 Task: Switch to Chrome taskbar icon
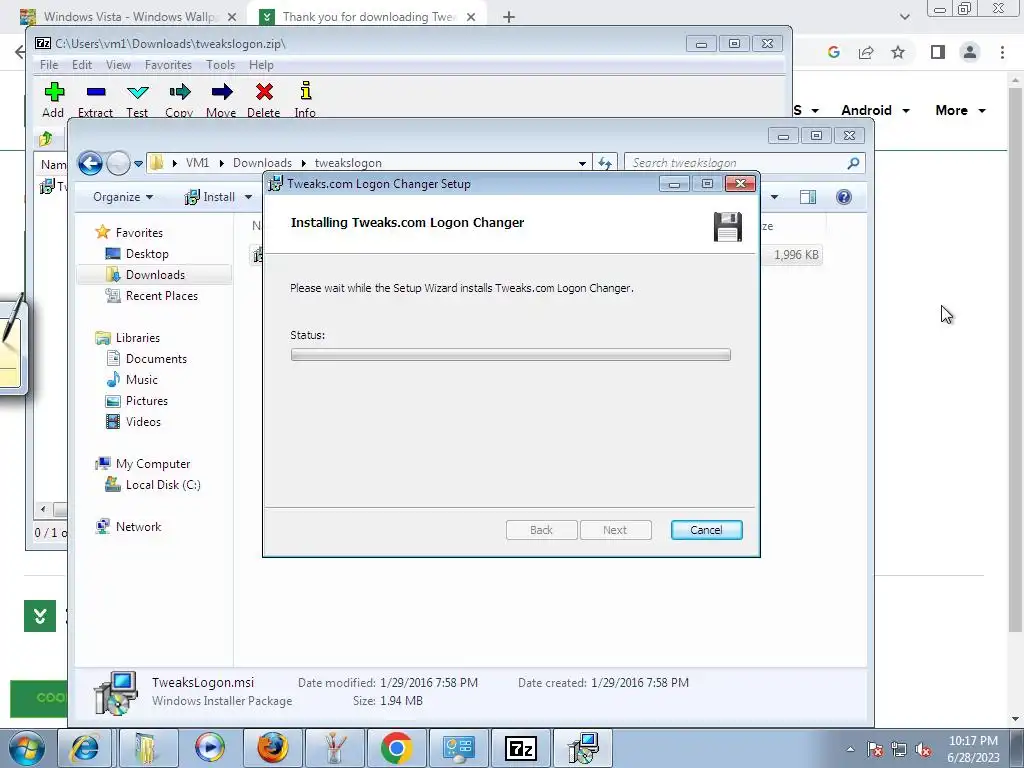click(396, 748)
